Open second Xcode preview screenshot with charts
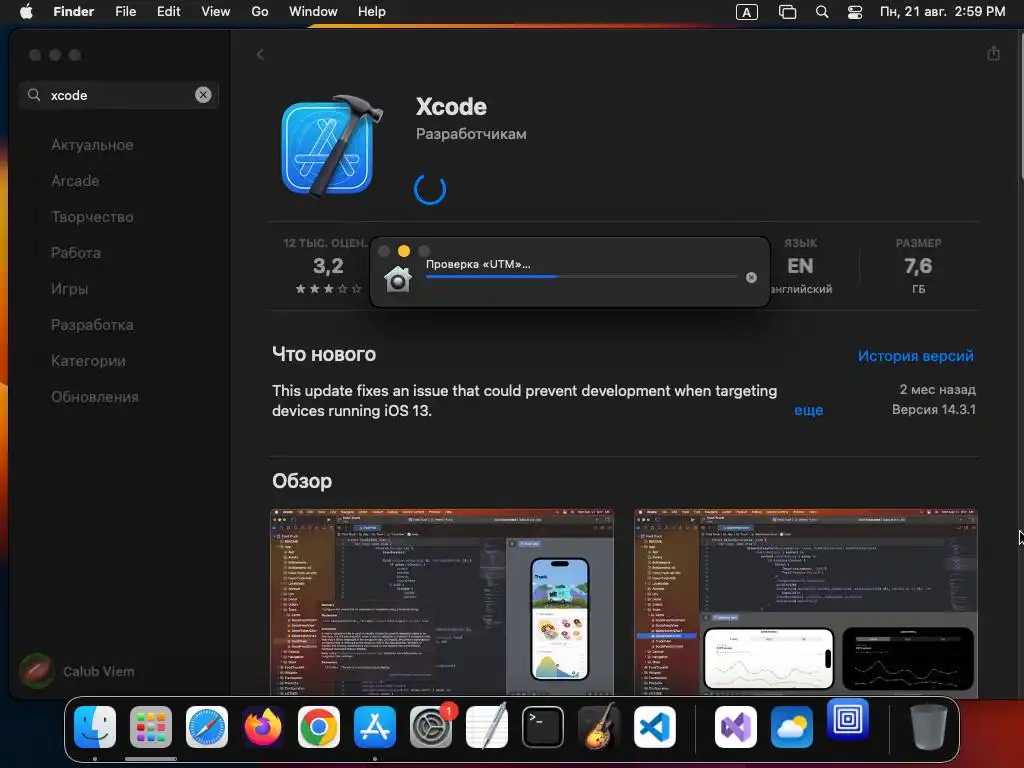 tap(806, 601)
